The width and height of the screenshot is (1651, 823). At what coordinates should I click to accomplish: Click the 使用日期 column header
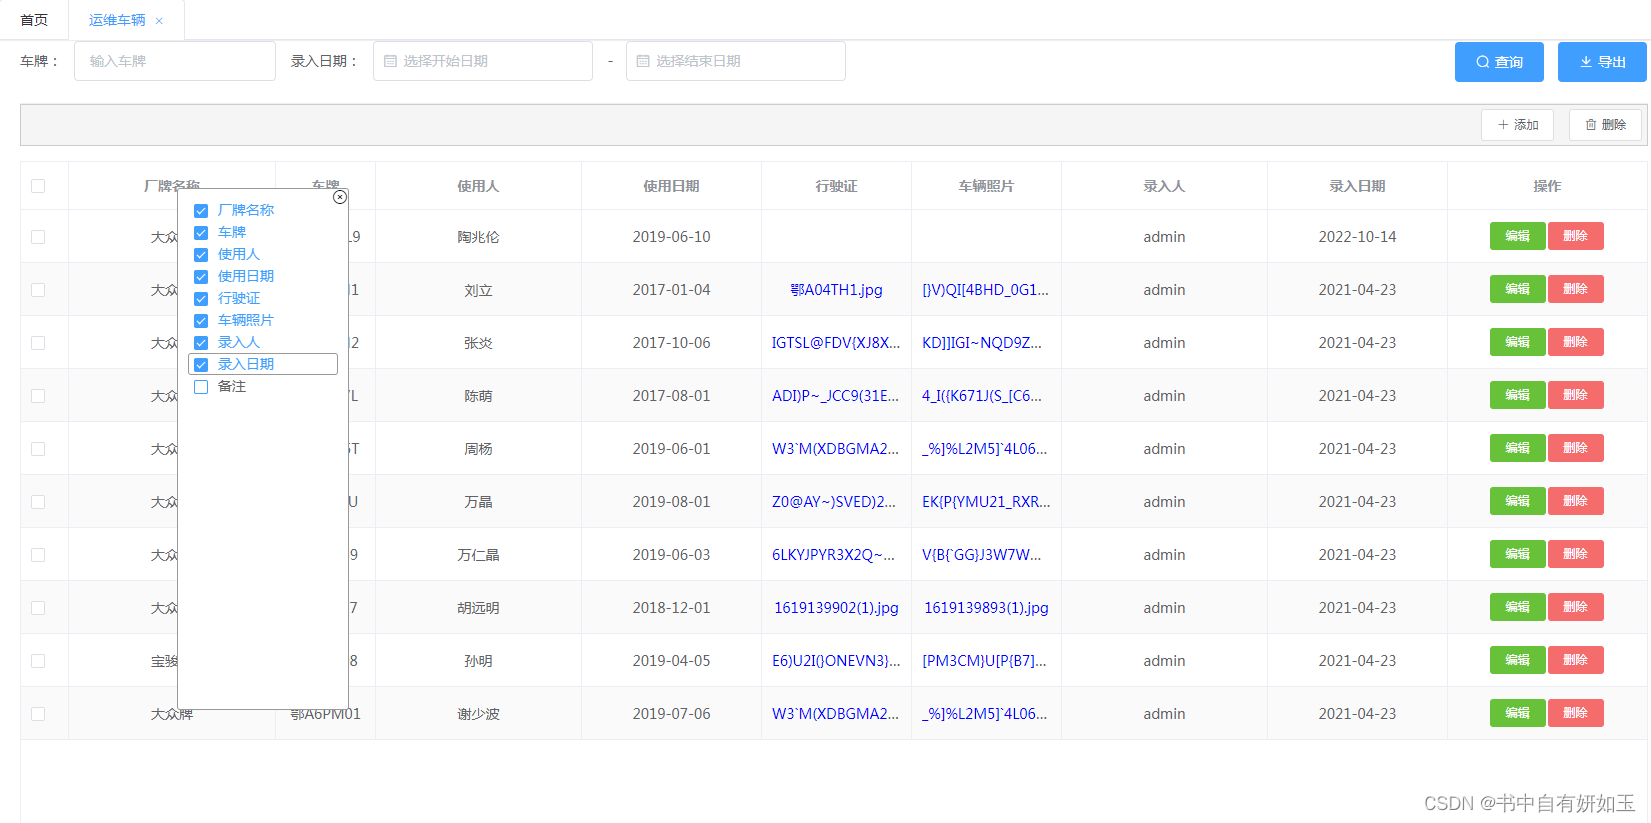point(671,186)
